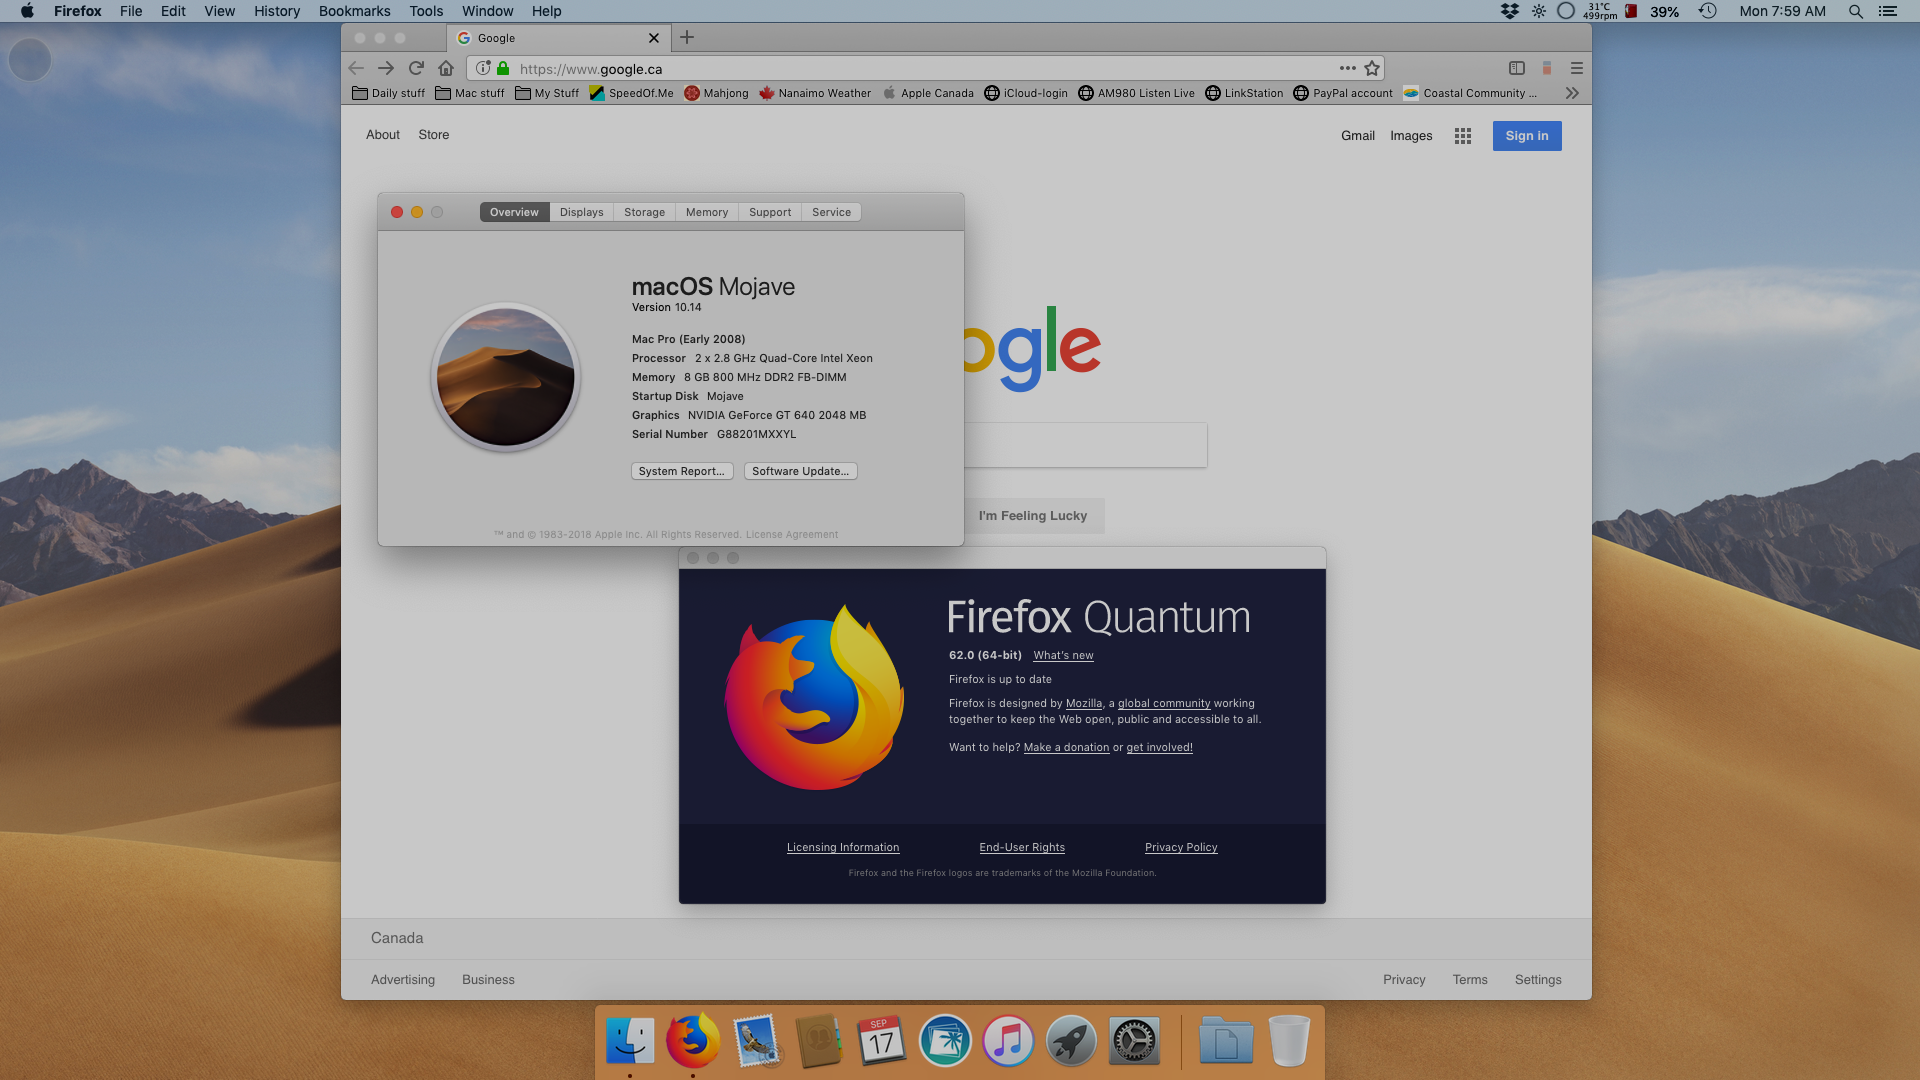Open System Preferences in the Dock
Image resolution: width=1920 pixels, height=1080 pixels.
(1134, 1041)
